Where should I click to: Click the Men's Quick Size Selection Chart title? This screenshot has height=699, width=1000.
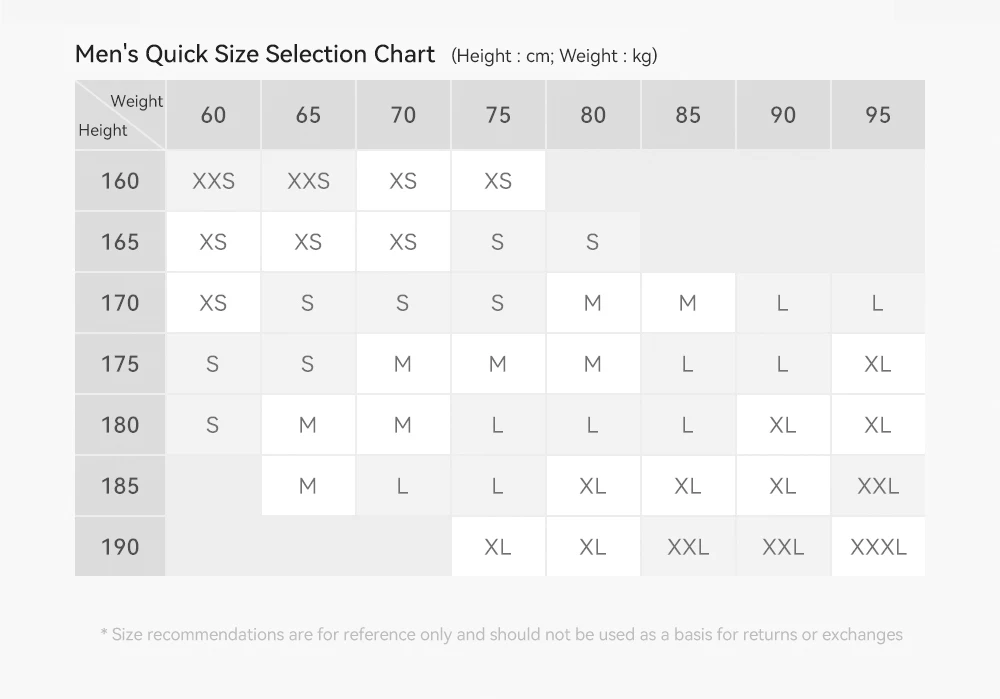coord(255,54)
